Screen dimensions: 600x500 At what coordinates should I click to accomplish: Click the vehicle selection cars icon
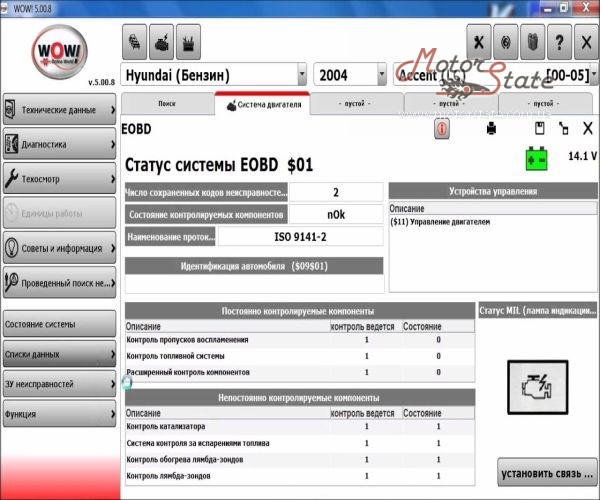pos(134,42)
